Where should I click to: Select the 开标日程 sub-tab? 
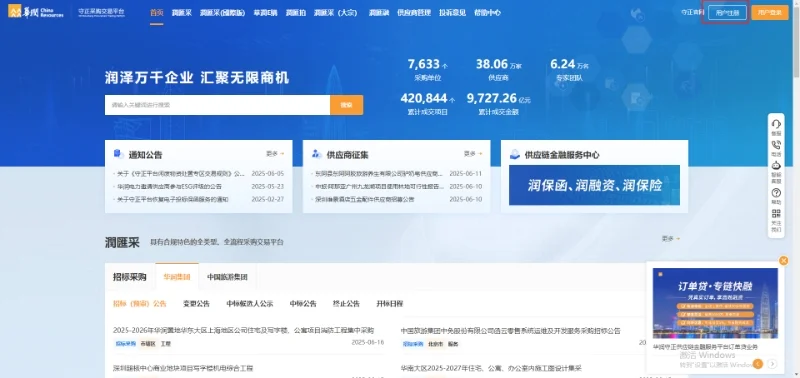tap(390, 304)
